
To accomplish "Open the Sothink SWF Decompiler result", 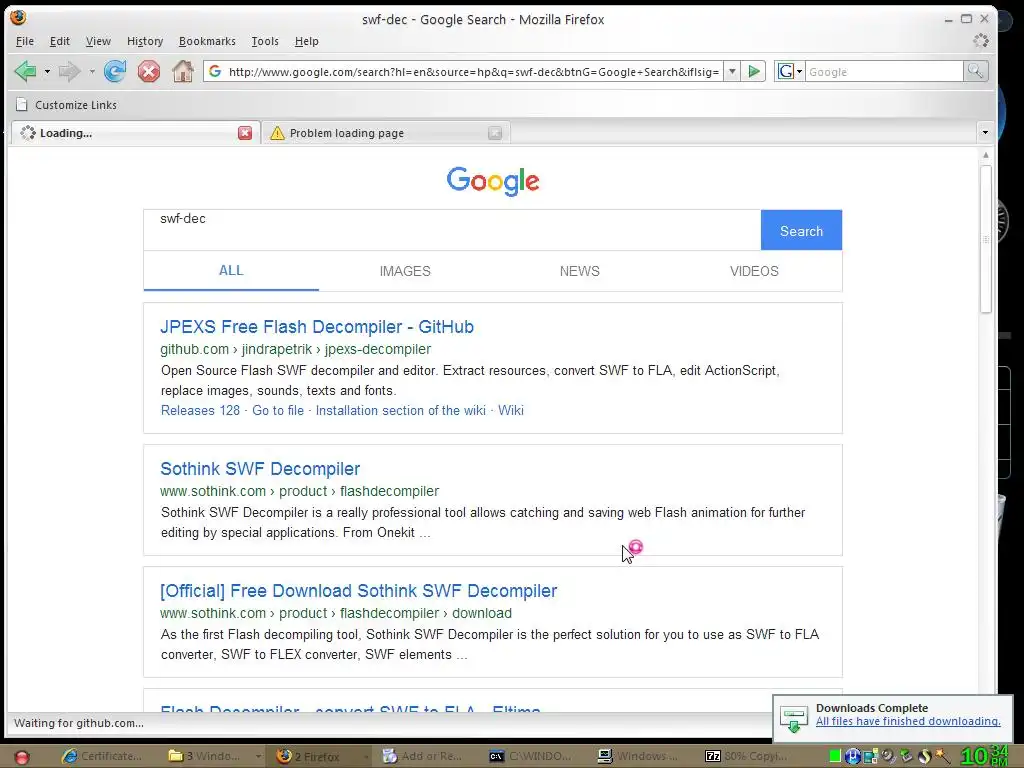I will point(260,468).
